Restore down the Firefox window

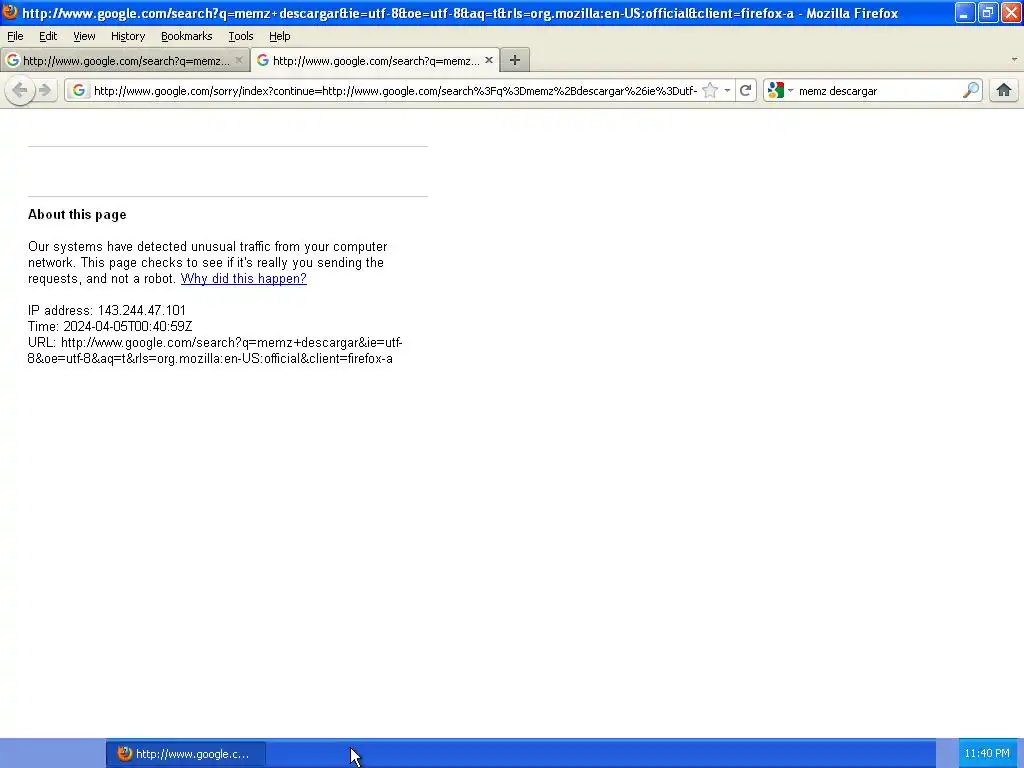[987, 12]
